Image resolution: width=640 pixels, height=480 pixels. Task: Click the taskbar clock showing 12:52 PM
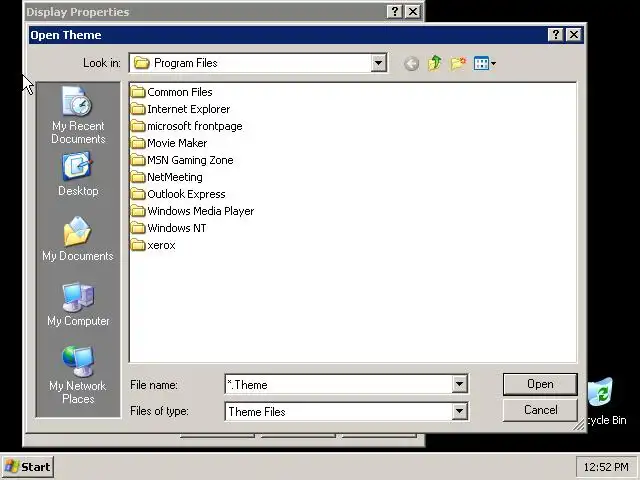[606, 467]
